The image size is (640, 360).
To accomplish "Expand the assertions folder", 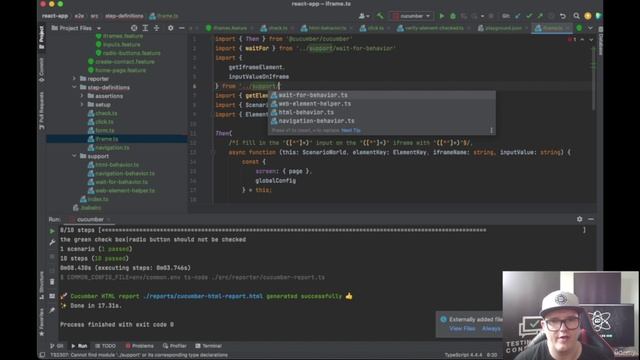I will 82,96.
